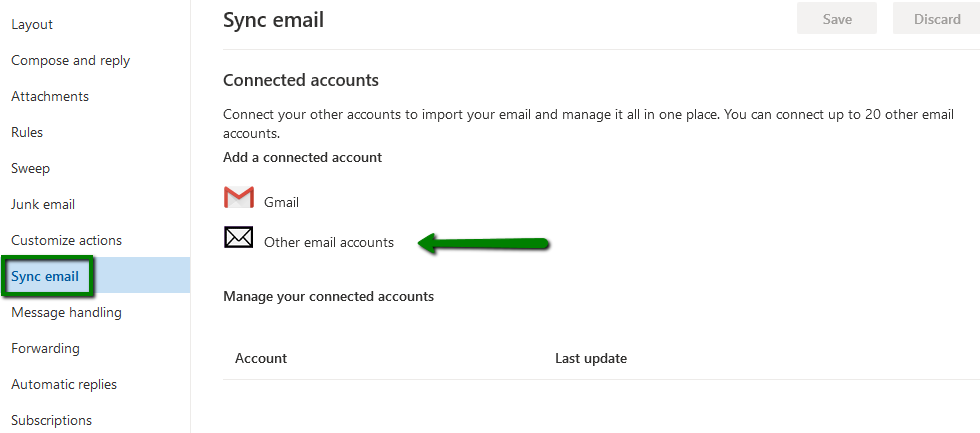Go to Compose and reply settings
980x433 pixels.
tap(71, 61)
